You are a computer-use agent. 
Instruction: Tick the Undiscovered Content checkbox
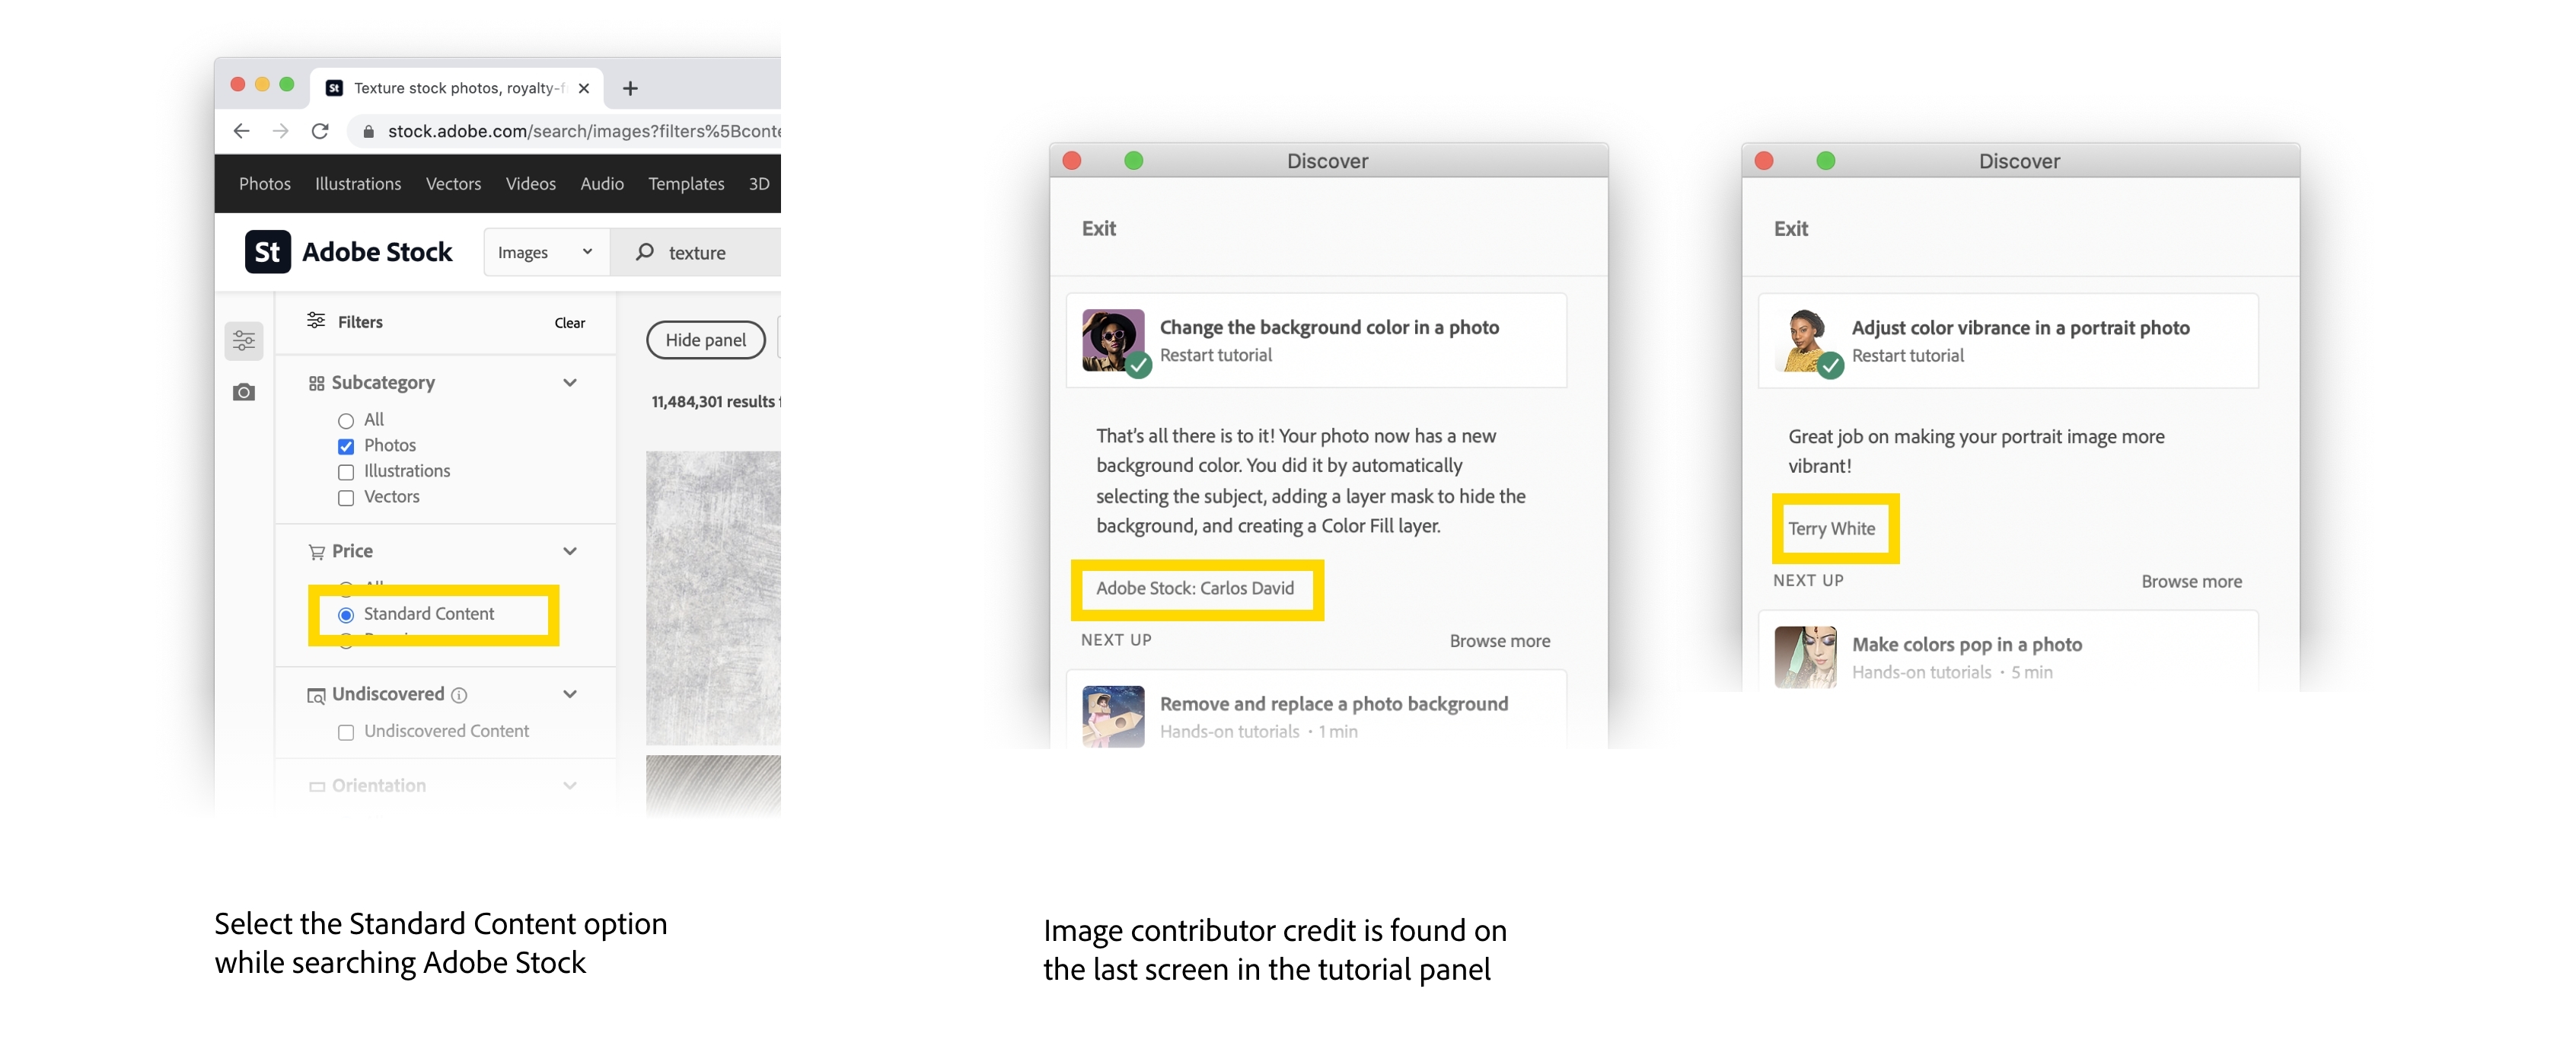coord(346,732)
